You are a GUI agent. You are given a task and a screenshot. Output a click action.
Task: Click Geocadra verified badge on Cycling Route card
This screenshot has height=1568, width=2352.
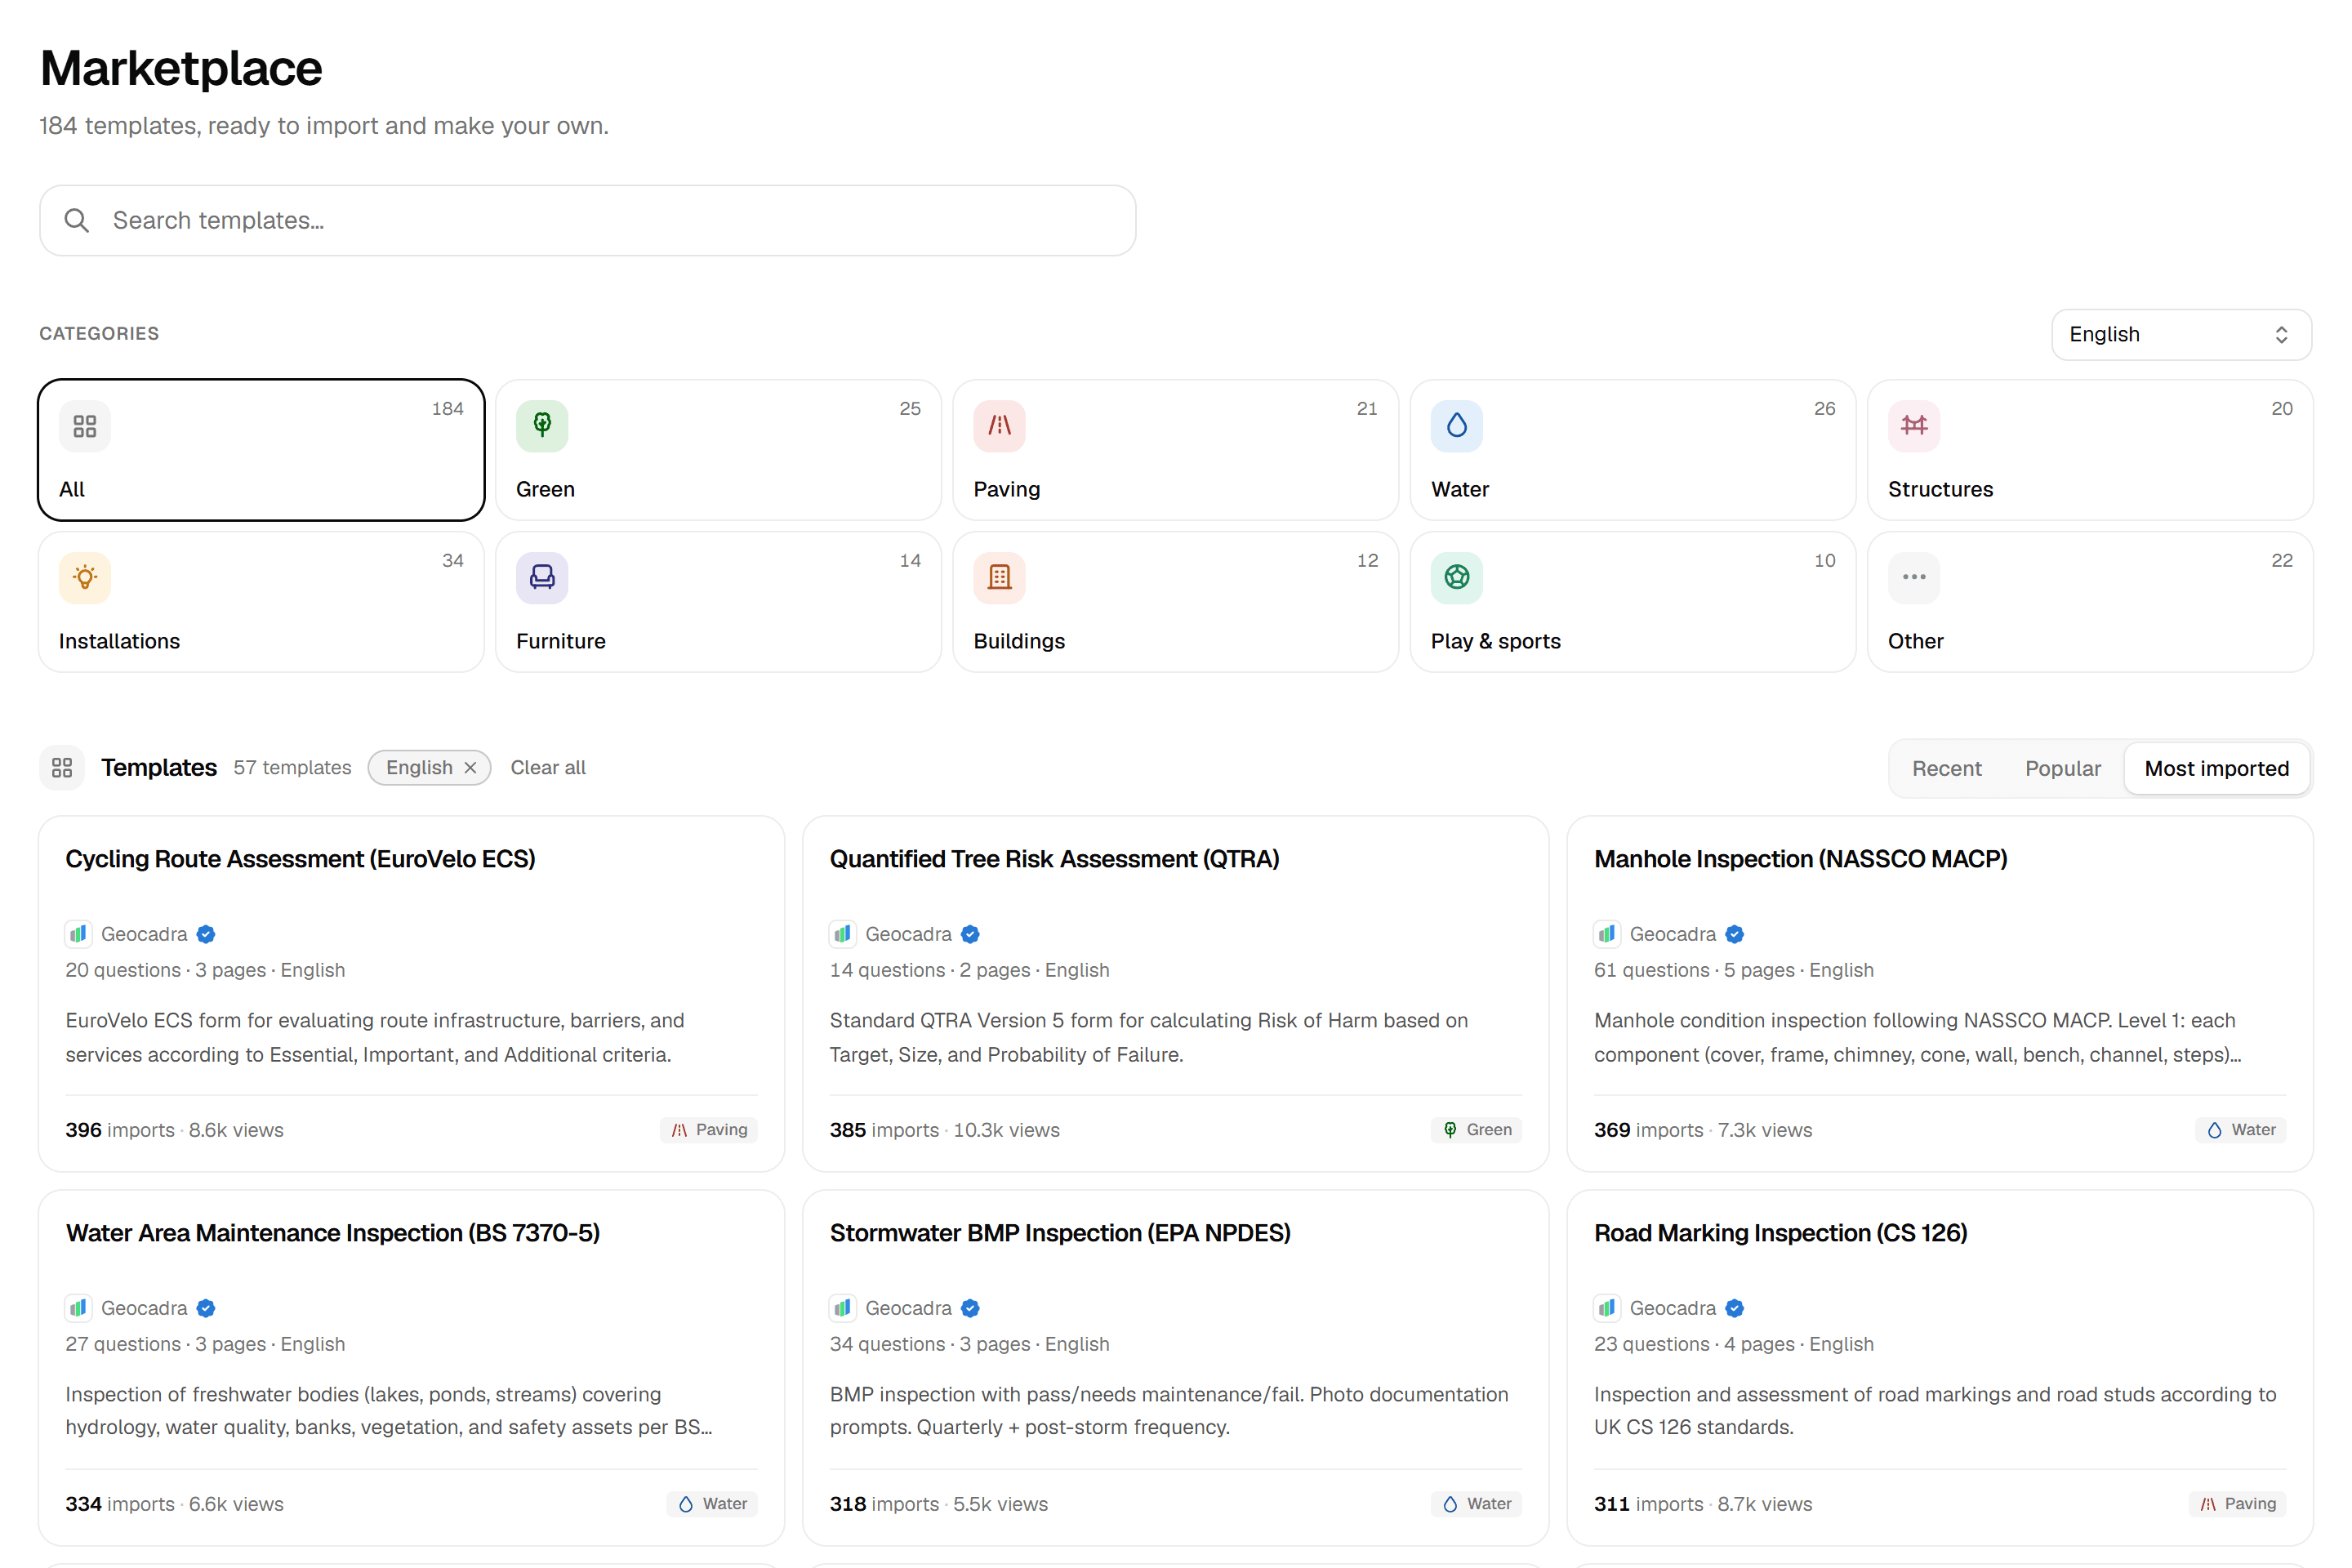(x=206, y=934)
